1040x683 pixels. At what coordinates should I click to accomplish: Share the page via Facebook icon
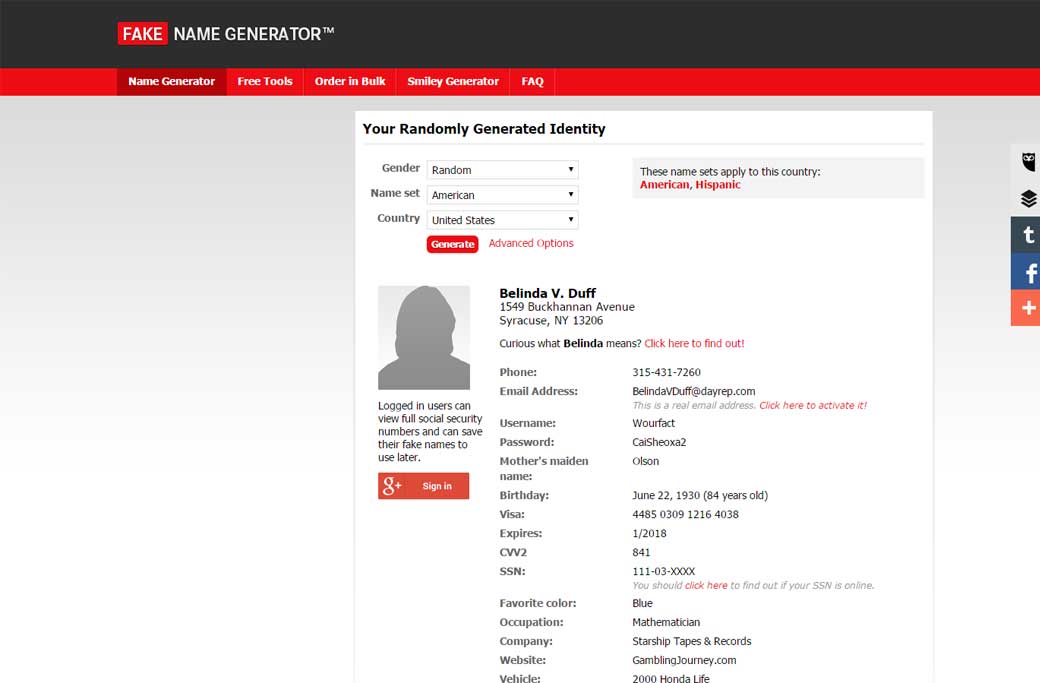(x=1027, y=272)
